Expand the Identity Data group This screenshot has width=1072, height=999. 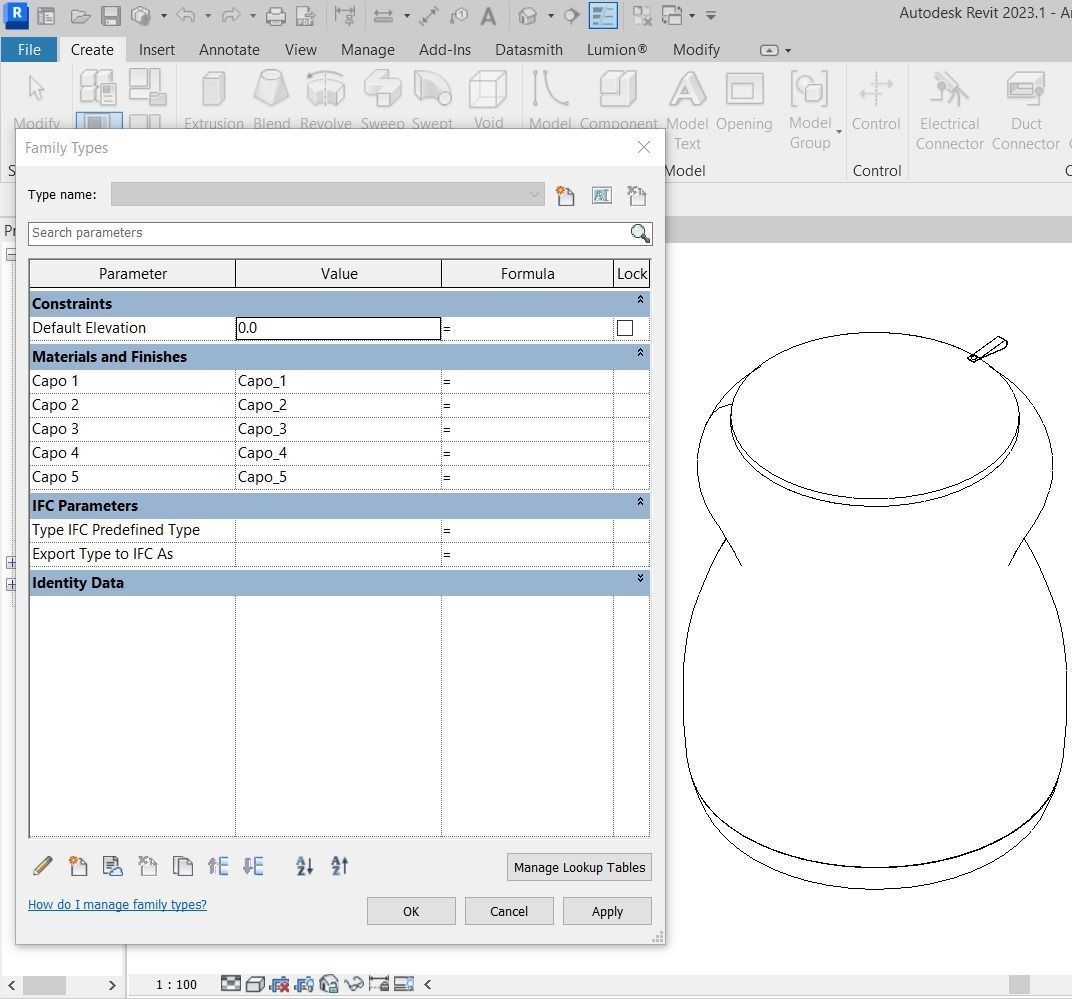[x=640, y=578]
